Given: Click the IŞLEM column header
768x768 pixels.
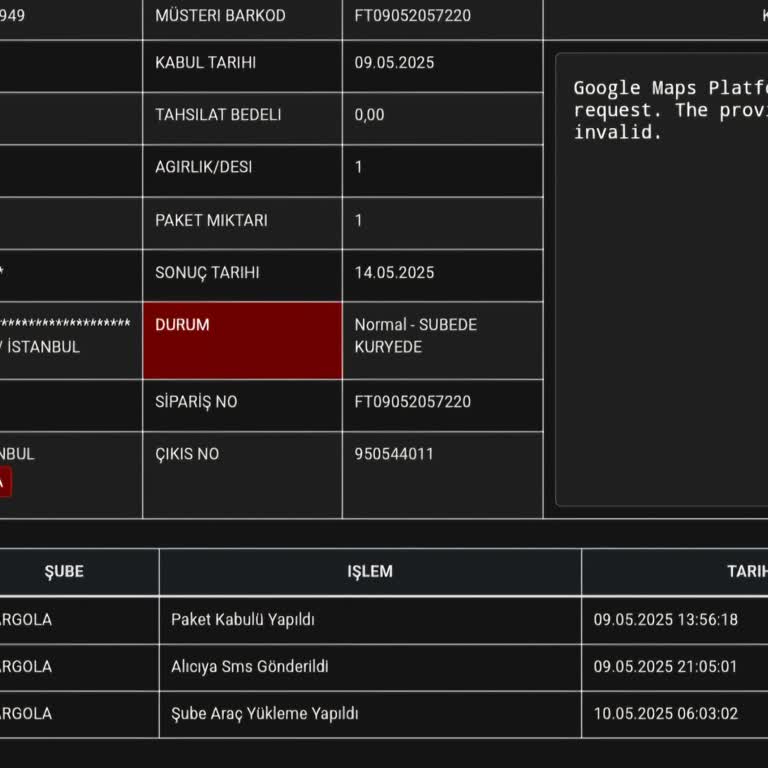Looking at the screenshot, I should pos(369,572).
